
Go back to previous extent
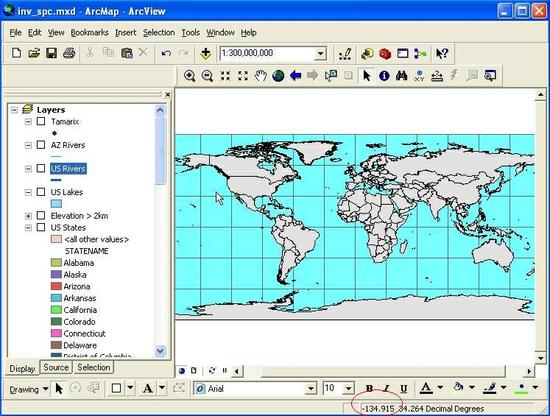click(x=296, y=75)
